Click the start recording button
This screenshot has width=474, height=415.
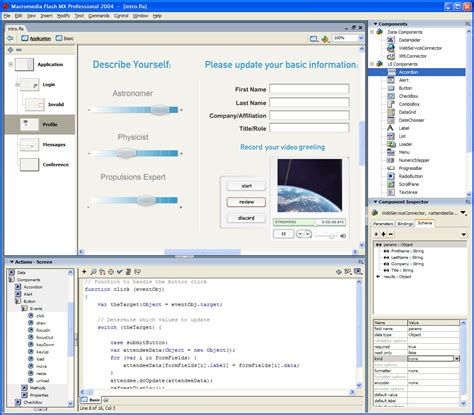(x=246, y=186)
